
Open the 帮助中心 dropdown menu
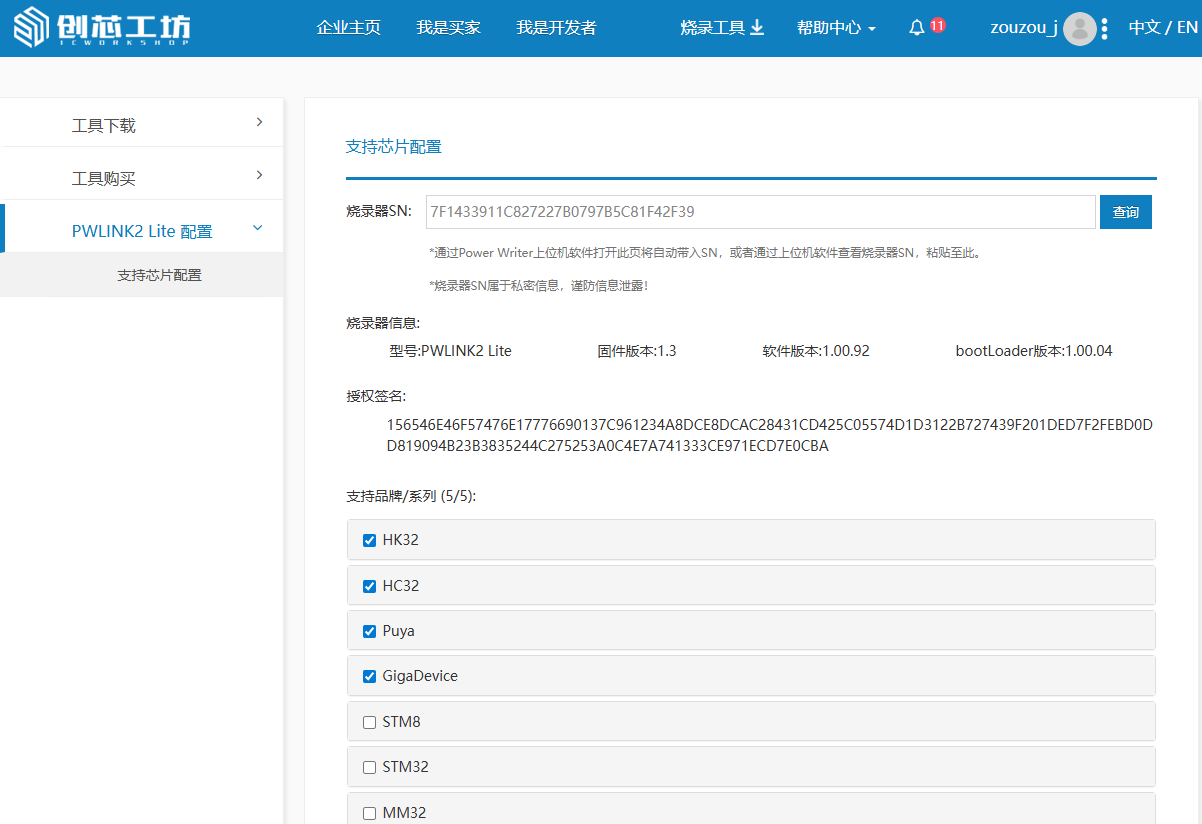(836, 28)
